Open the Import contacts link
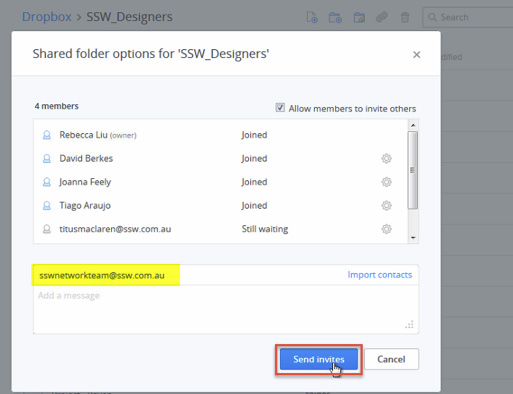The image size is (513, 394). coord(380,275)
